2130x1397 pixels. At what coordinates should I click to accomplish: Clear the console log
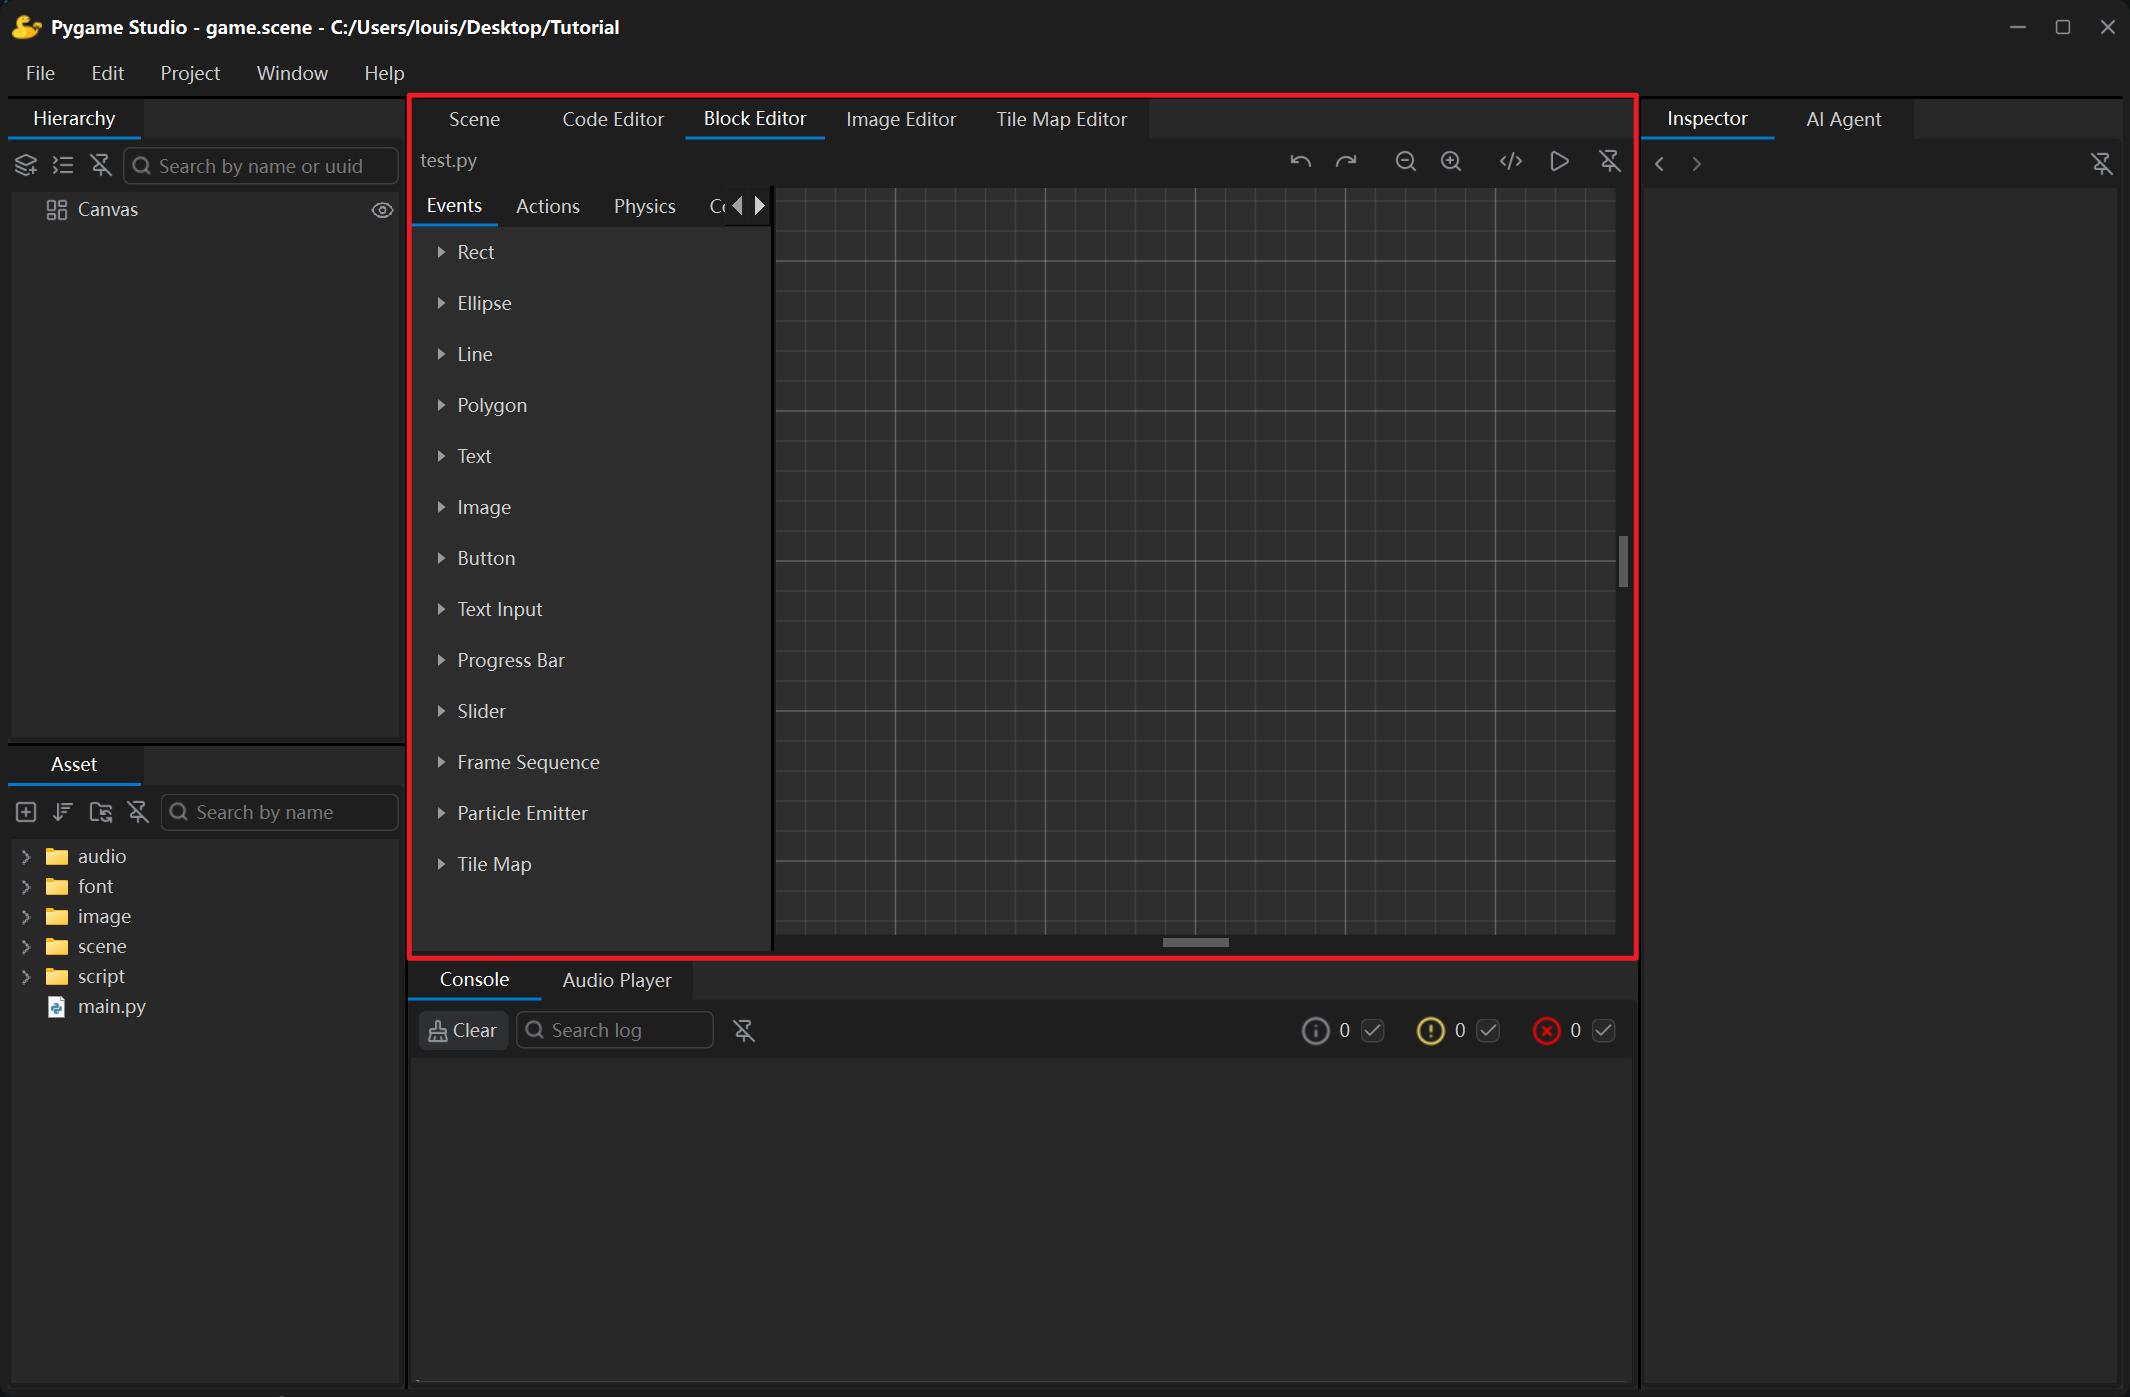pyautogui.click(x=463, y=1030)
